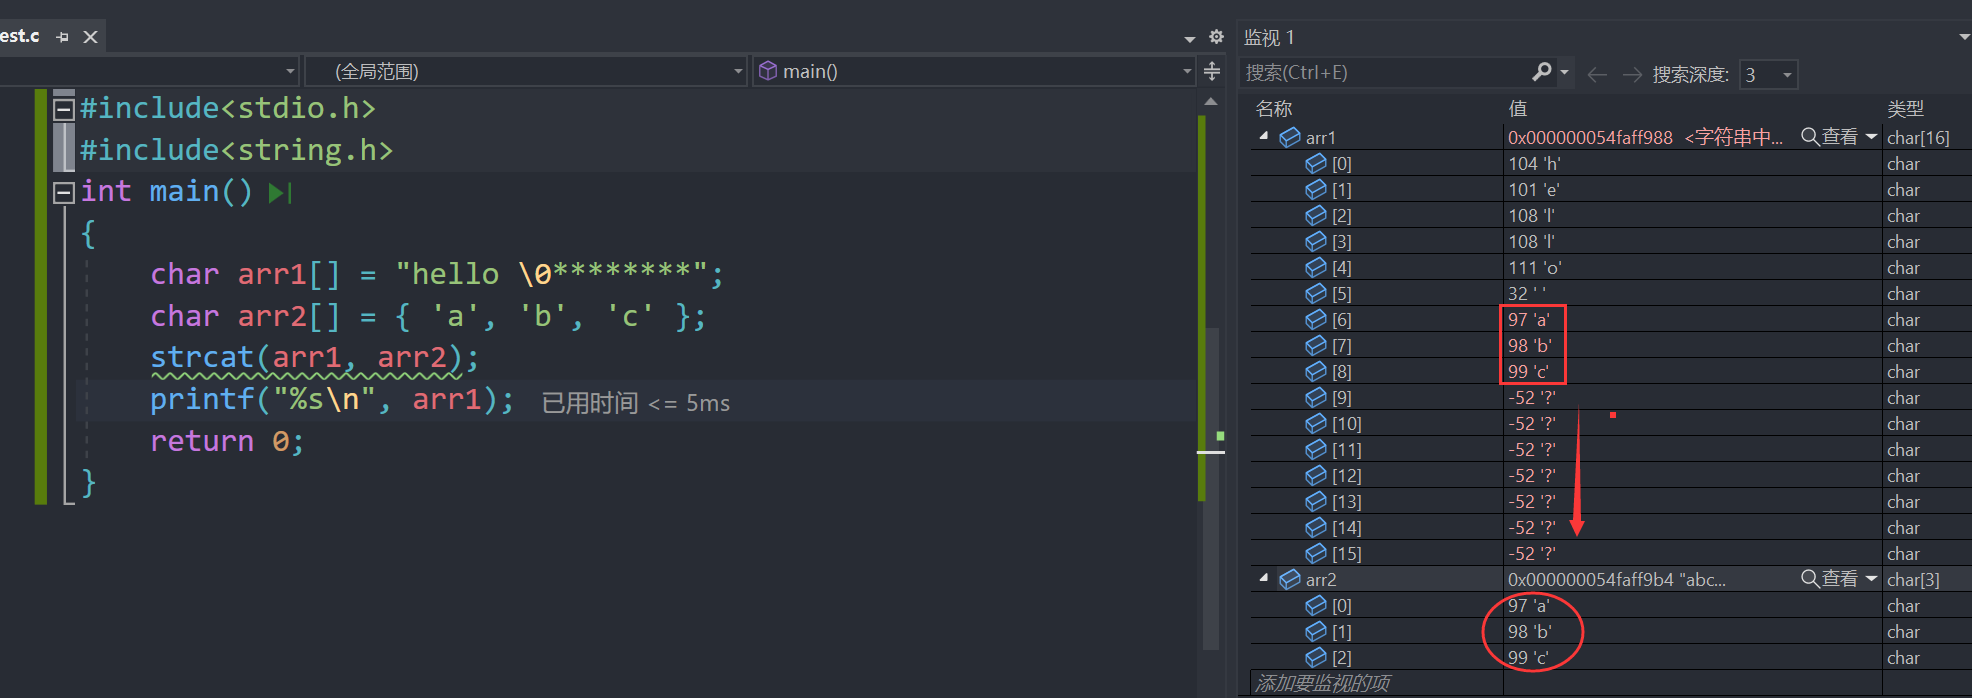Select the value 111 'o' cell
1972x698 pixels.
tap(1692, 267)
